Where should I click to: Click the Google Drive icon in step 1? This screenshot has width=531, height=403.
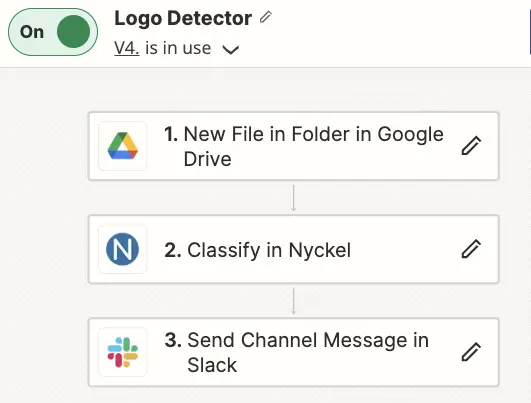pyautogui.click(x=123, y=146)
